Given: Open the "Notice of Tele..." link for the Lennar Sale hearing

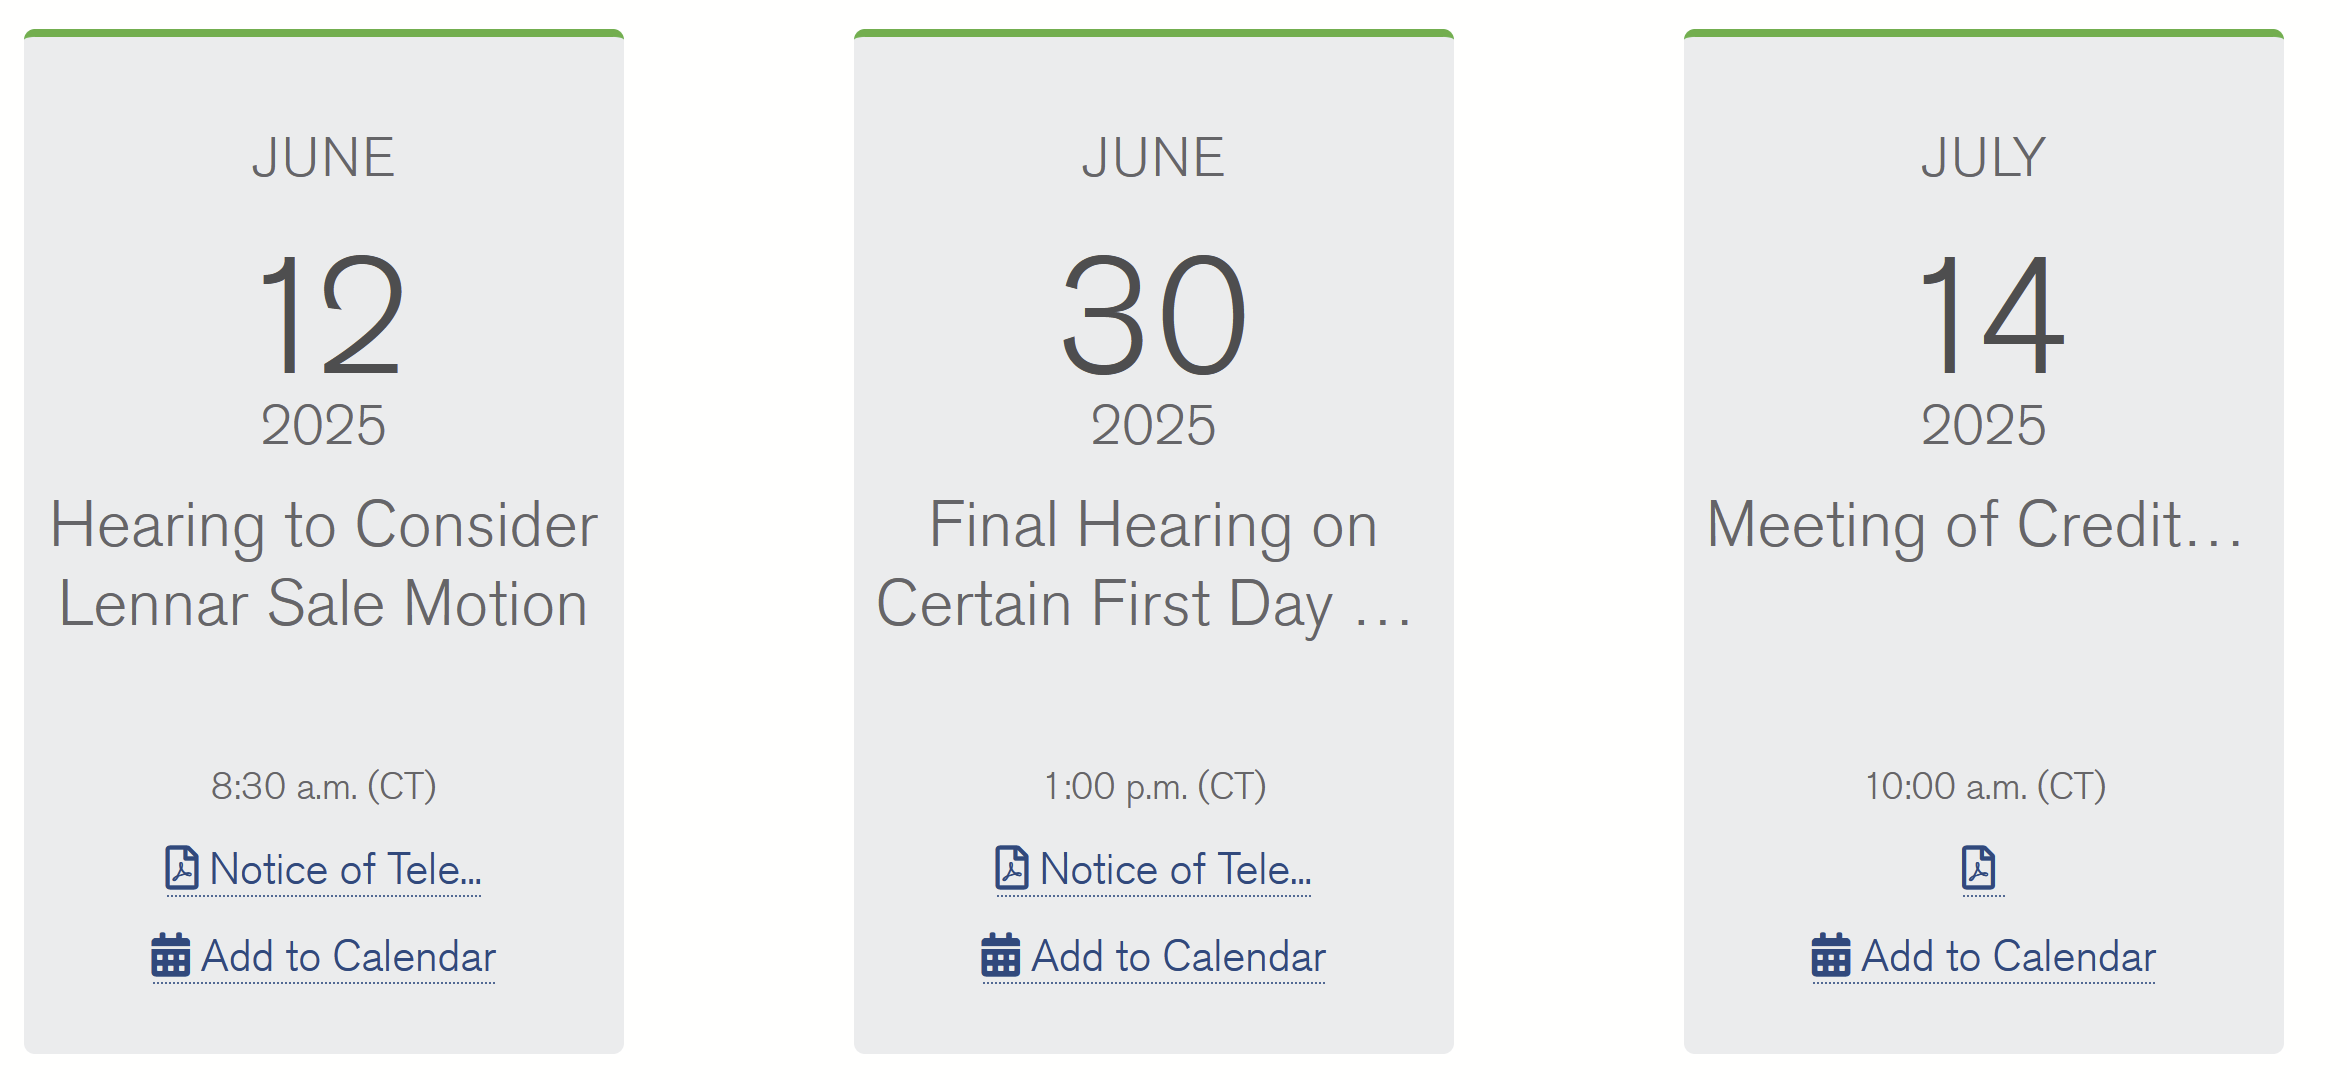Looking at the screenshot, I should pyautogui.click(x=345, y=869).
